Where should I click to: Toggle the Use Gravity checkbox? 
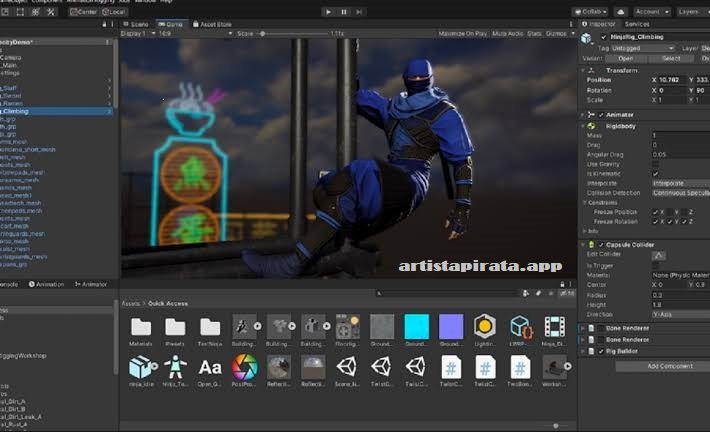[655, 164]
